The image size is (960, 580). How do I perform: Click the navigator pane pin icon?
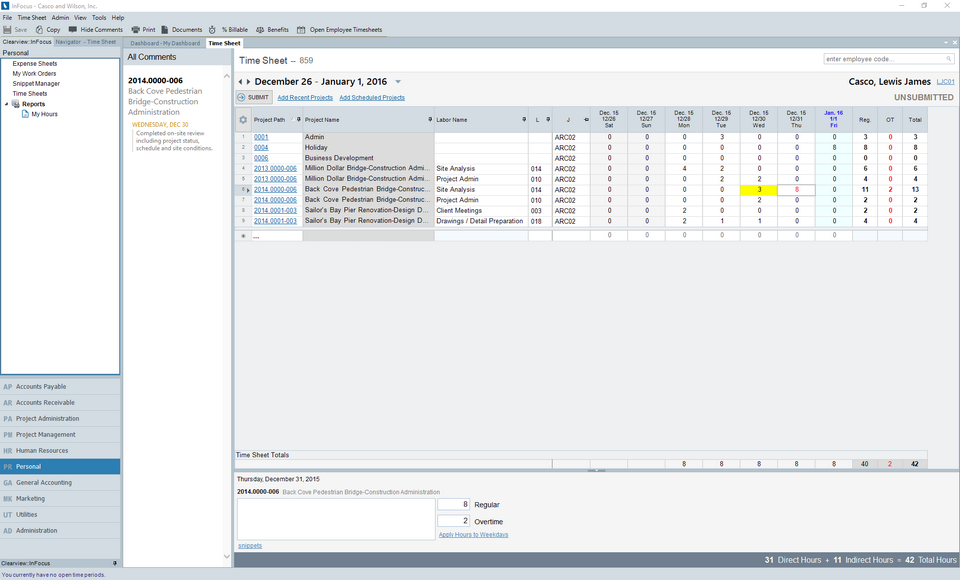(114, 563)
